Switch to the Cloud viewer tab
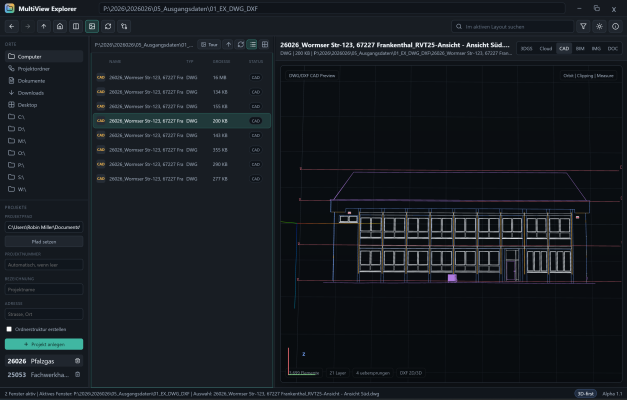The width and height of the screenshot is (627, 400). tap(545, 48)
